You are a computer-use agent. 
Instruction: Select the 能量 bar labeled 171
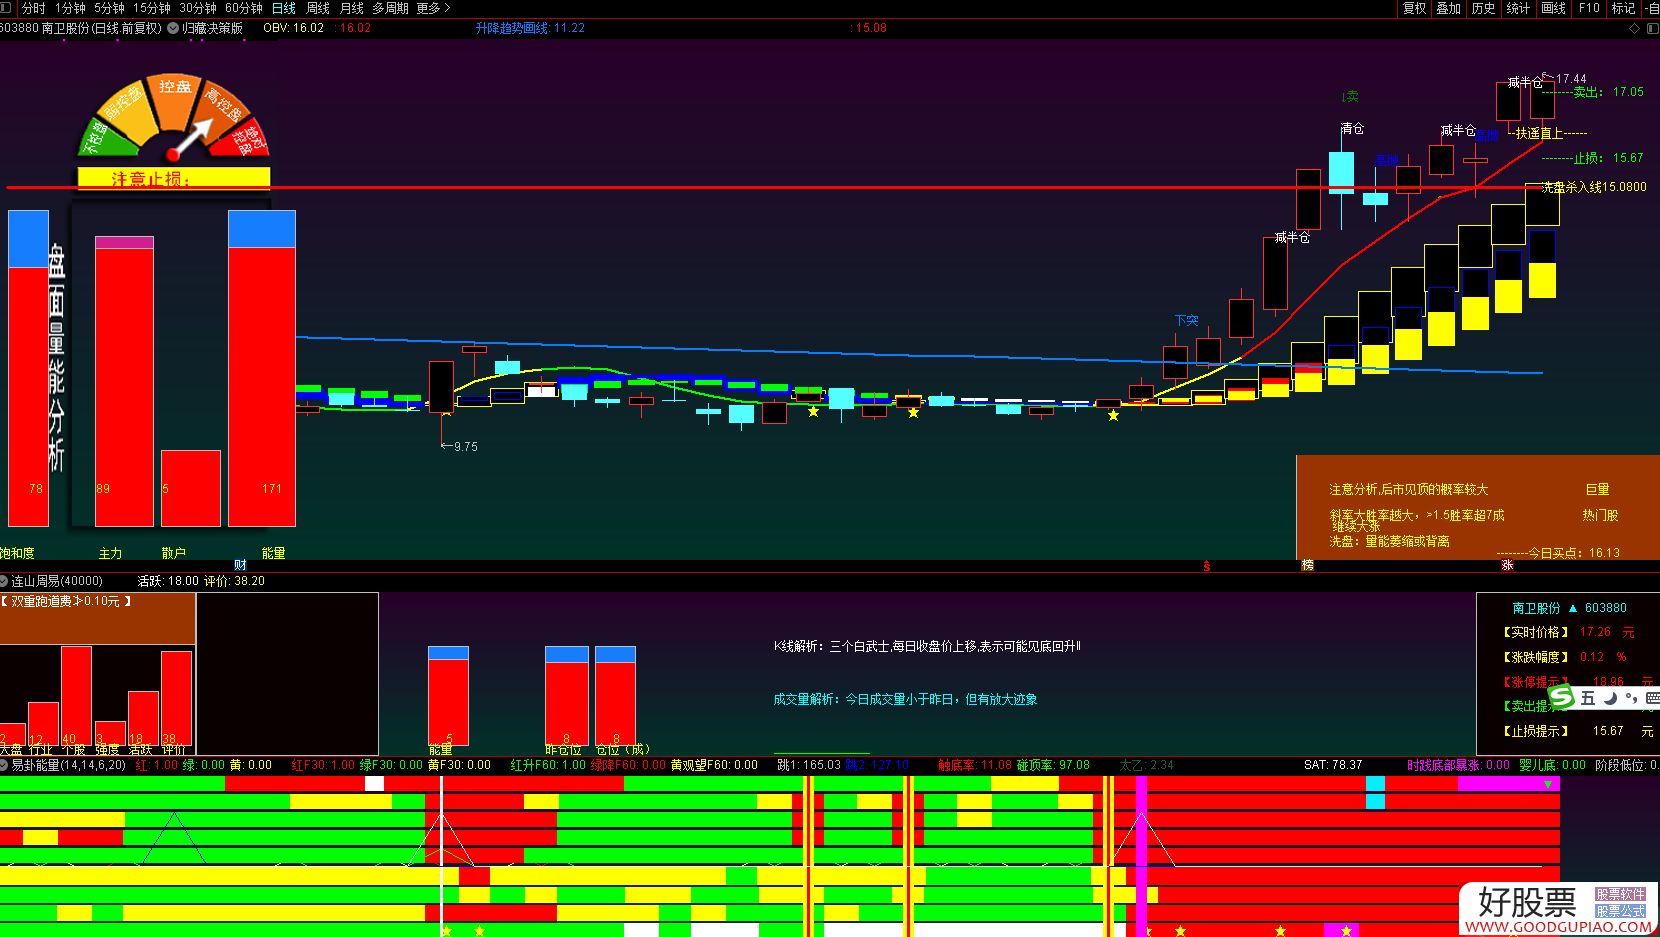[x=262, y=386]
